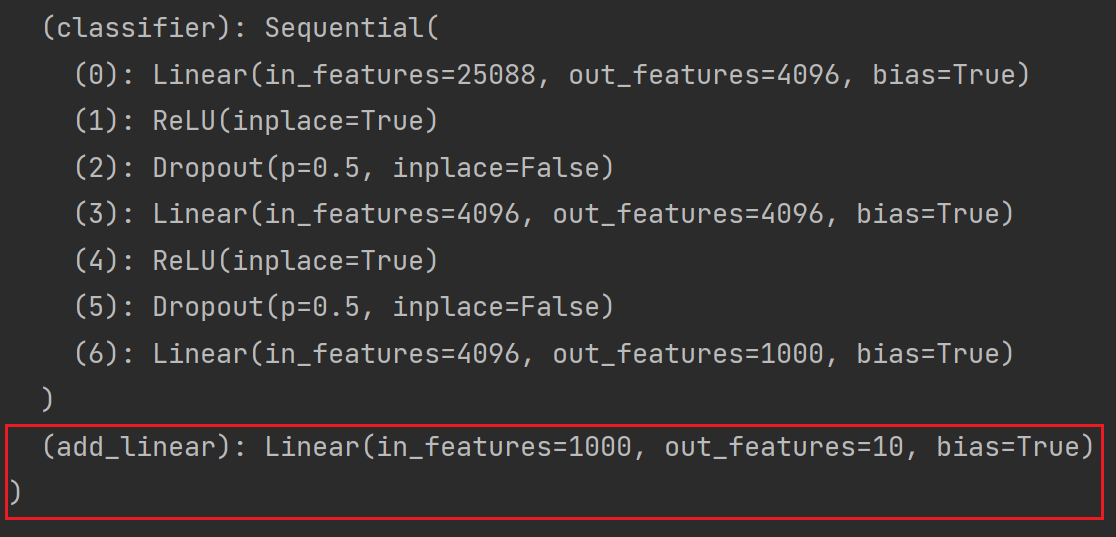1116x537 pixels.
Task: Click the (4): ReLU(inplace=True) line
Action: pos(256,261)
